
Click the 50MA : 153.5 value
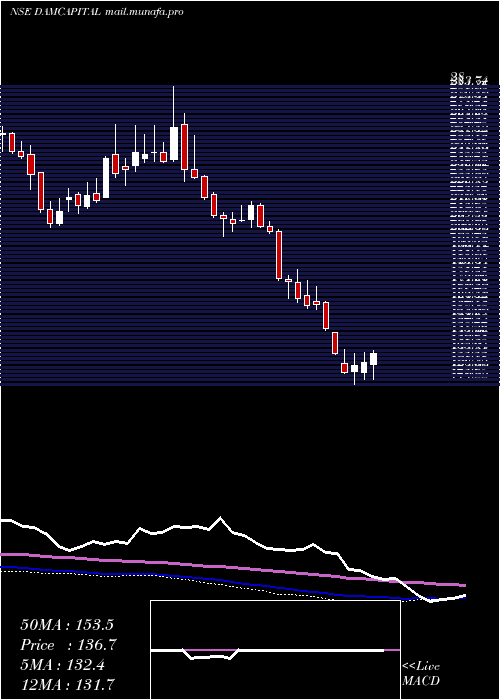click(67, 625)
